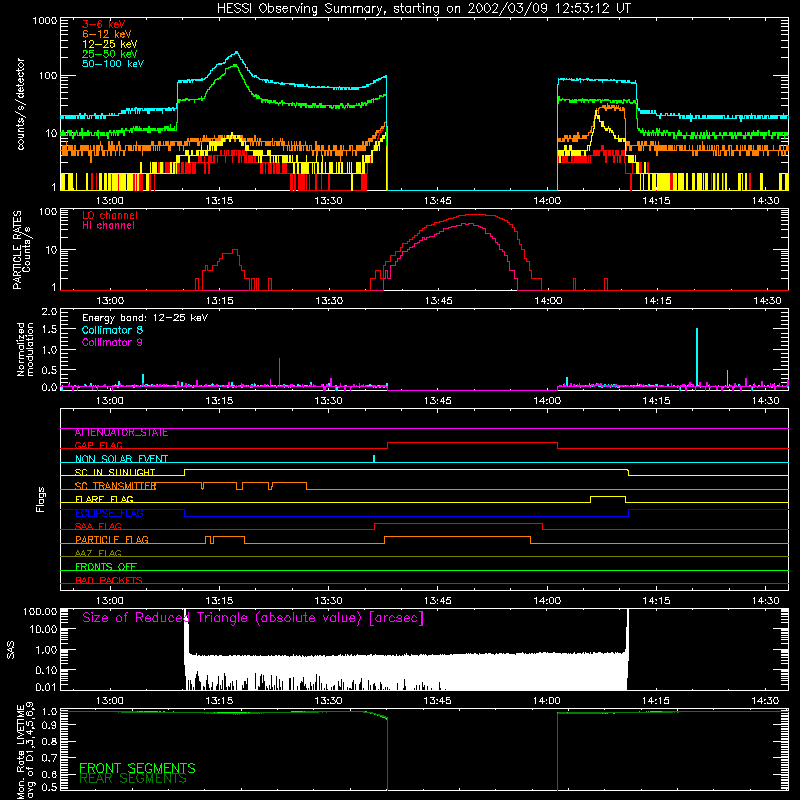Select the orange 6-12 keV legend entry
Viewport: 800px width, 800px height.
tap(107, 34)
